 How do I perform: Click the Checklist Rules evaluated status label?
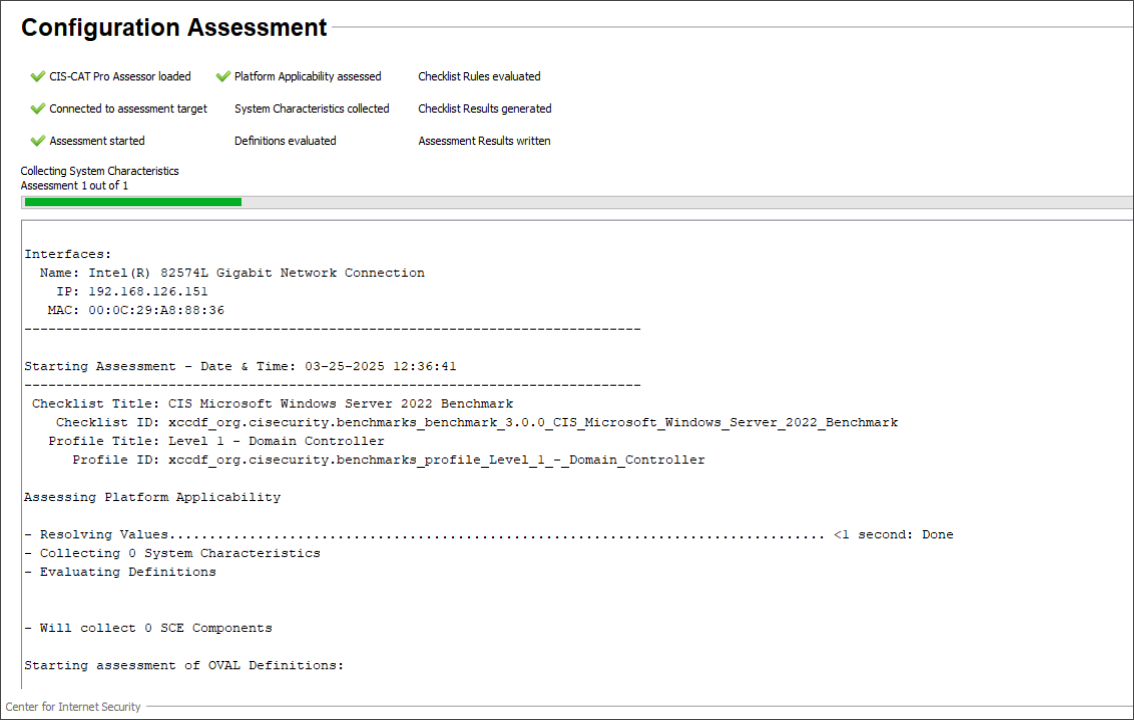click(x=479, y=76)
